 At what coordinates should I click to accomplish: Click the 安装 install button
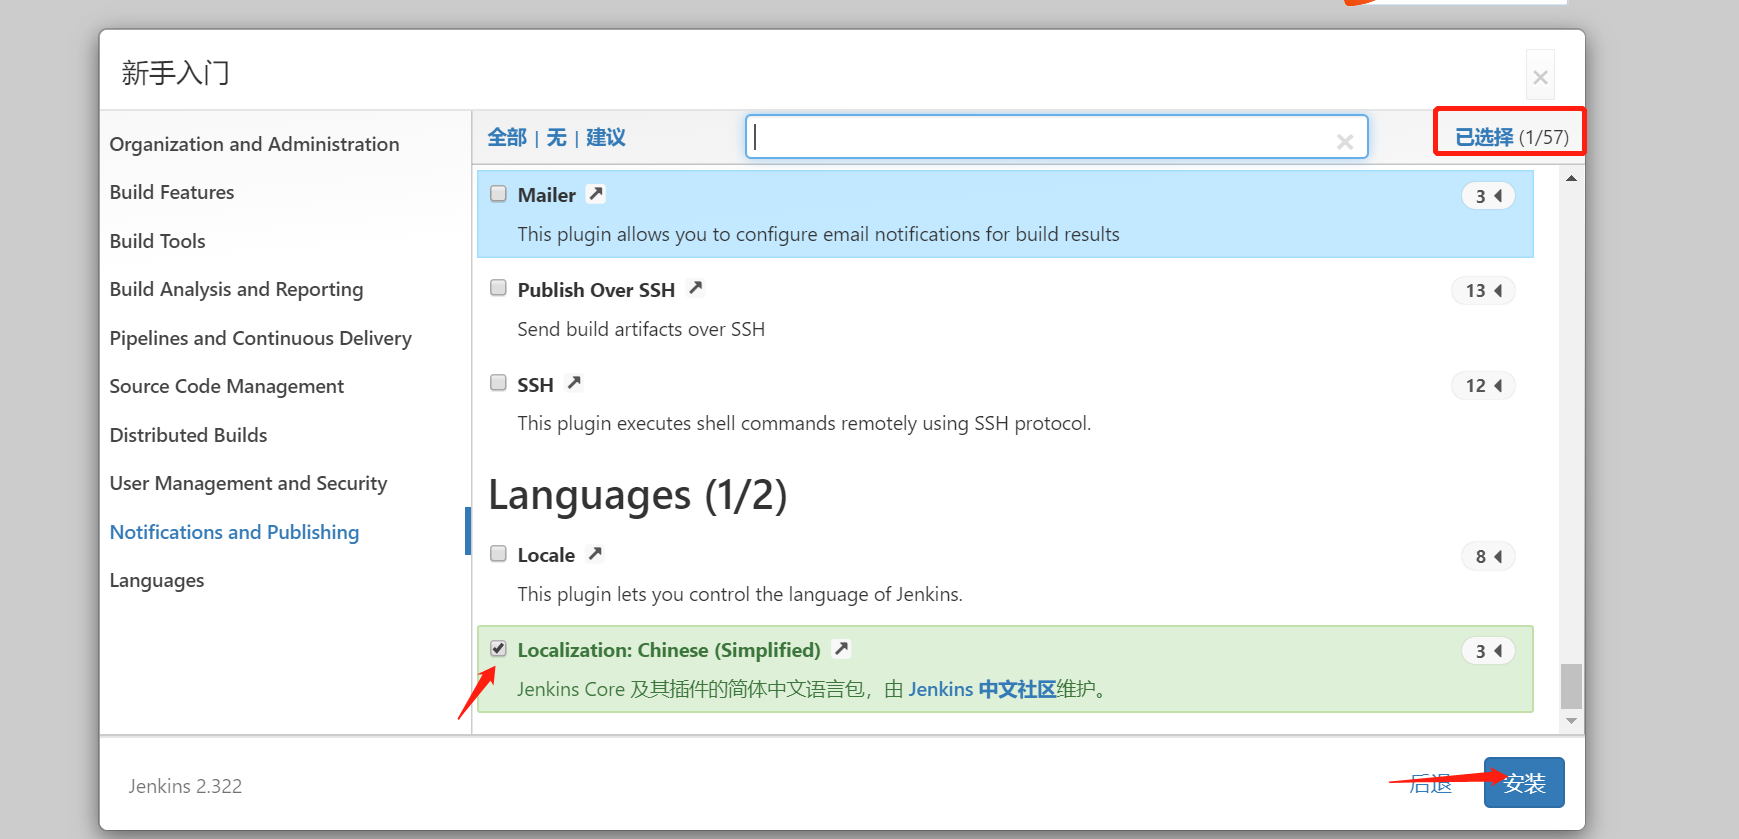(x=1524, y=782)
